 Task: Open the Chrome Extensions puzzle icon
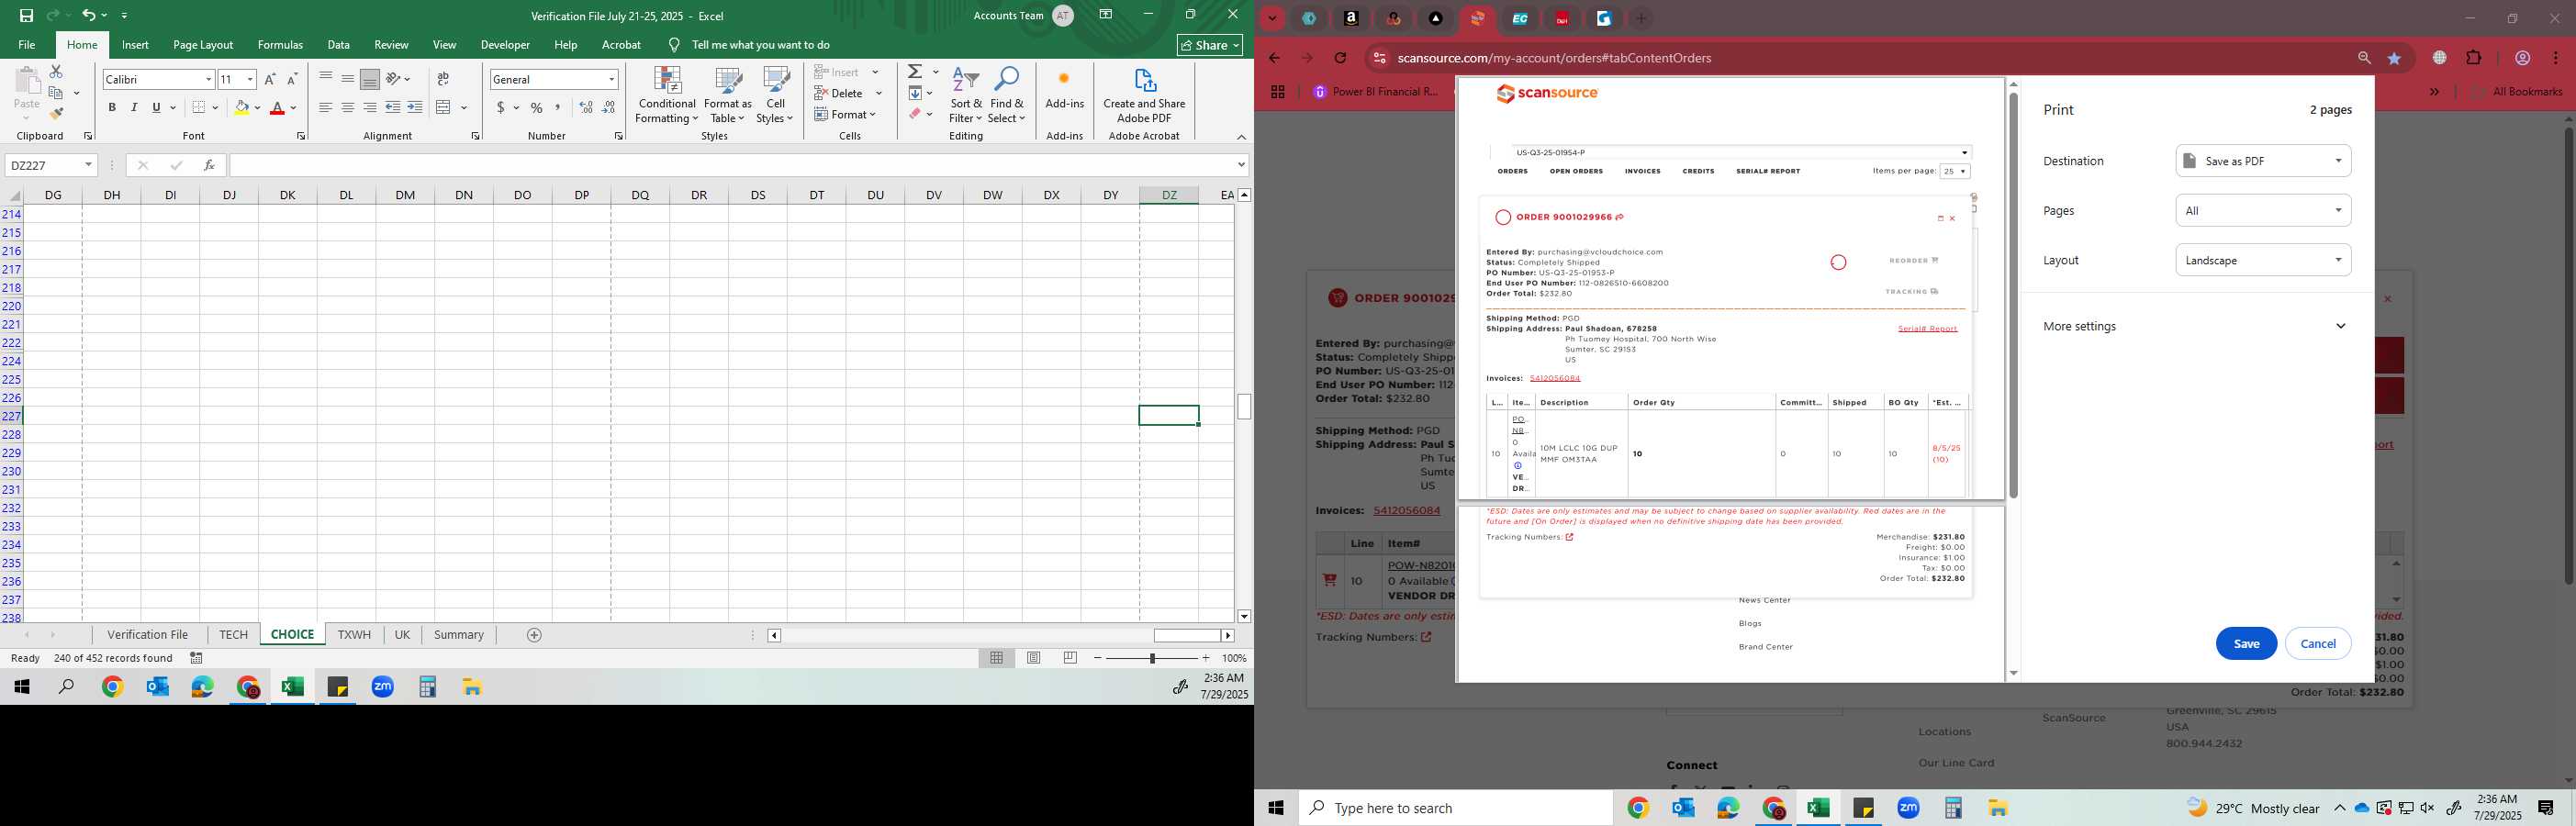click(2474, 58)
